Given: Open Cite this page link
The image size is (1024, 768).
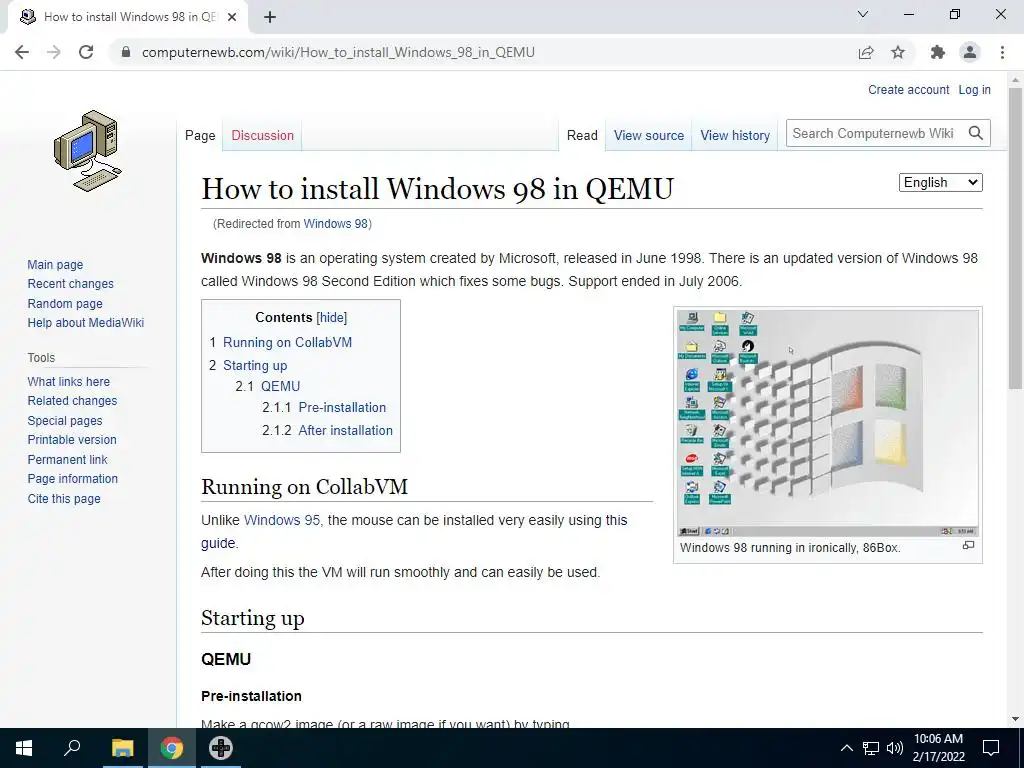Looking at the screenshot, I should pyautogui.click(x=64, y=498).
